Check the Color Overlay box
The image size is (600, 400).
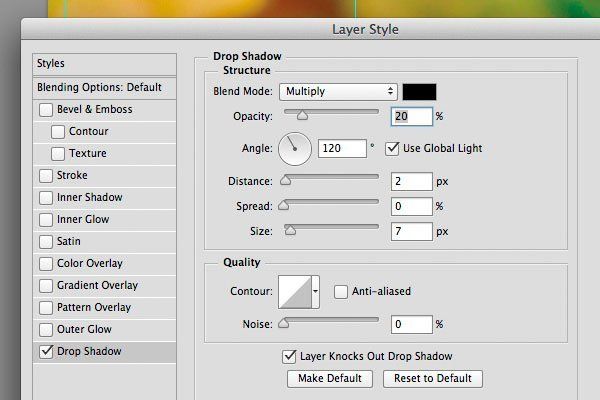[46, 264]
